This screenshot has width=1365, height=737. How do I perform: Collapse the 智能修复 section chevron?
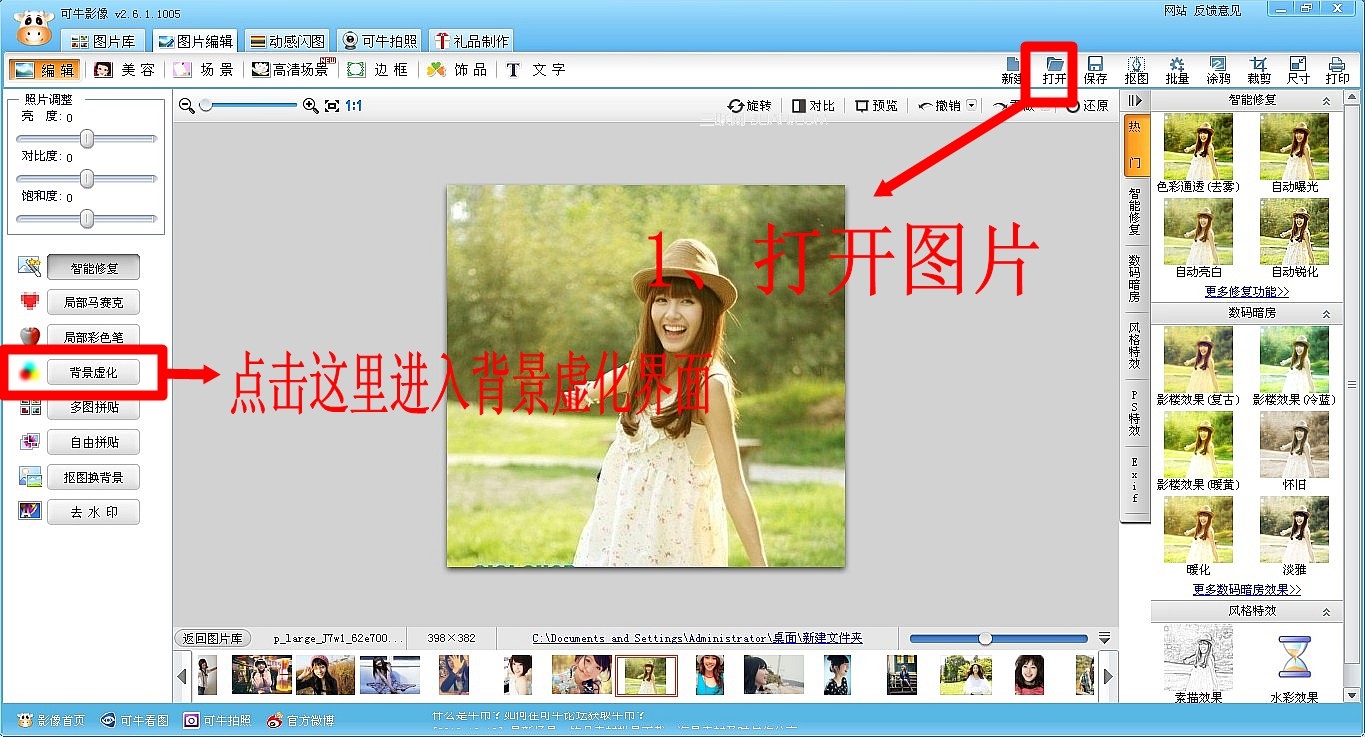(x=1326, y=101)
